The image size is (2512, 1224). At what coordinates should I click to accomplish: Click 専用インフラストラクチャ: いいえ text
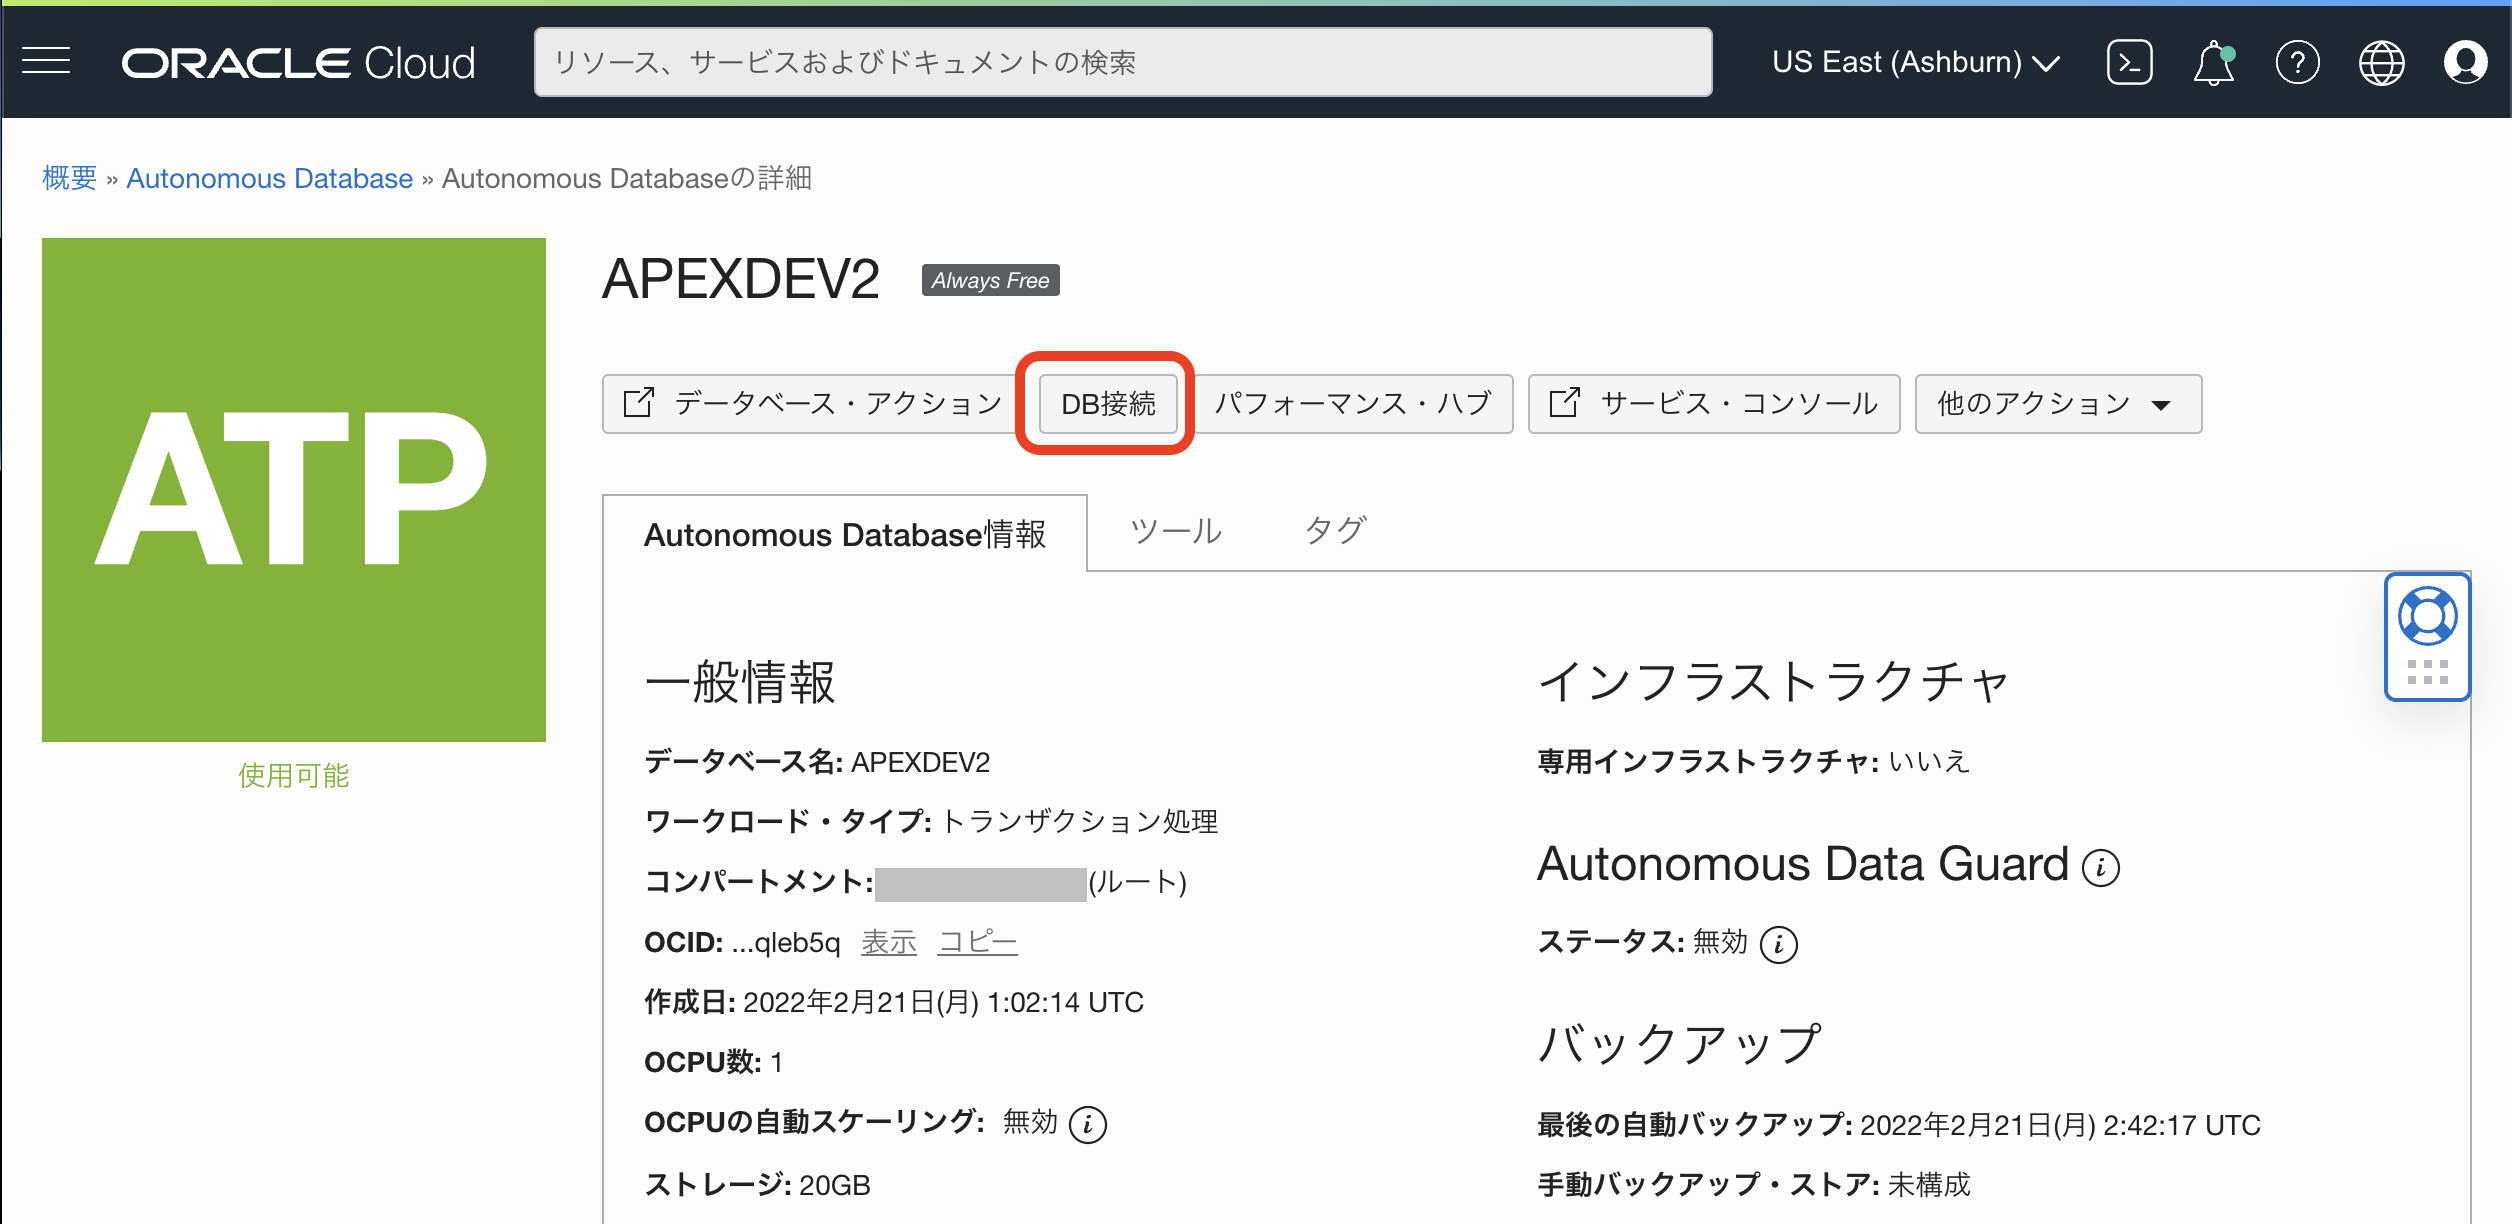coord(1754,762)
